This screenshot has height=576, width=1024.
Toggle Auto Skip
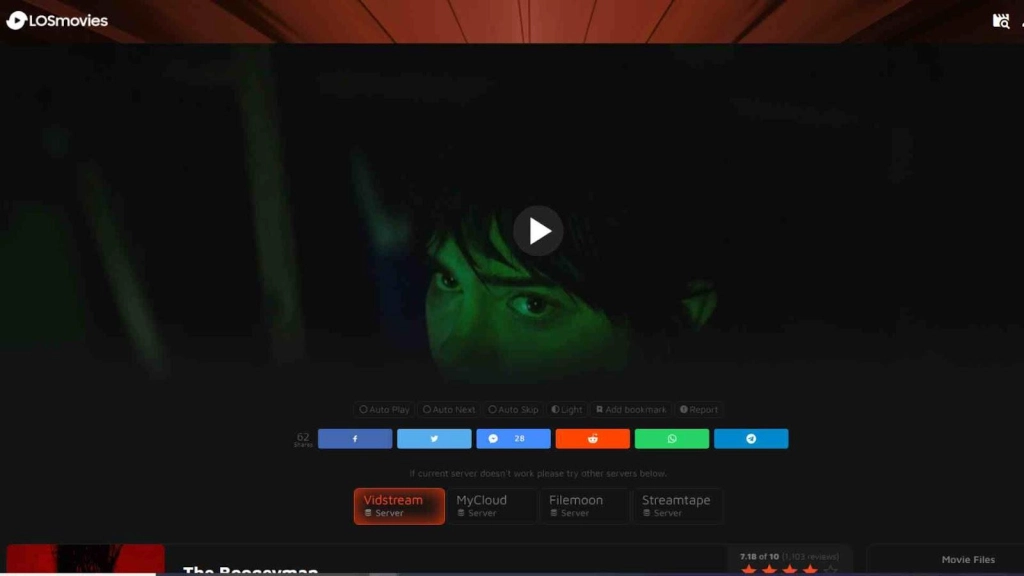pos(512,409)
